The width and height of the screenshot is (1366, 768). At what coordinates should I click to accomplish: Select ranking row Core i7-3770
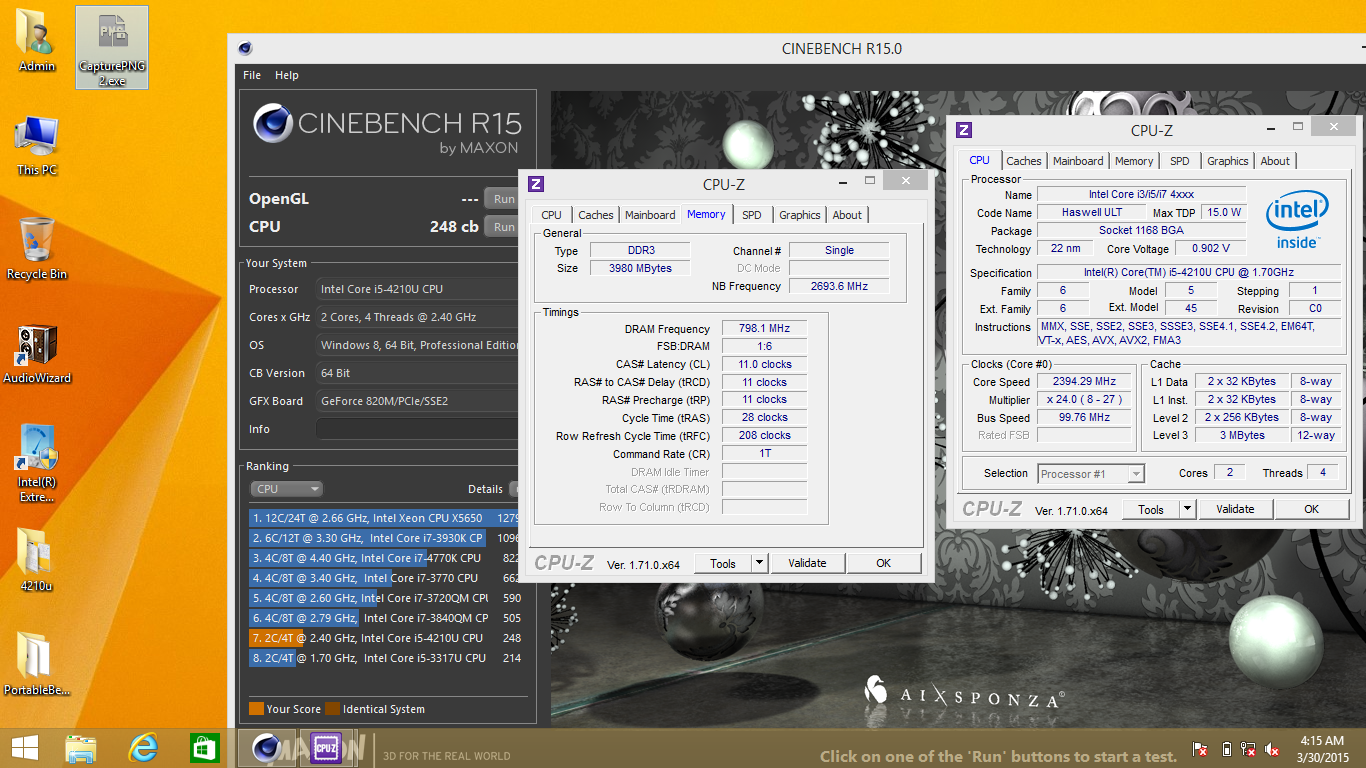(385, 578)
